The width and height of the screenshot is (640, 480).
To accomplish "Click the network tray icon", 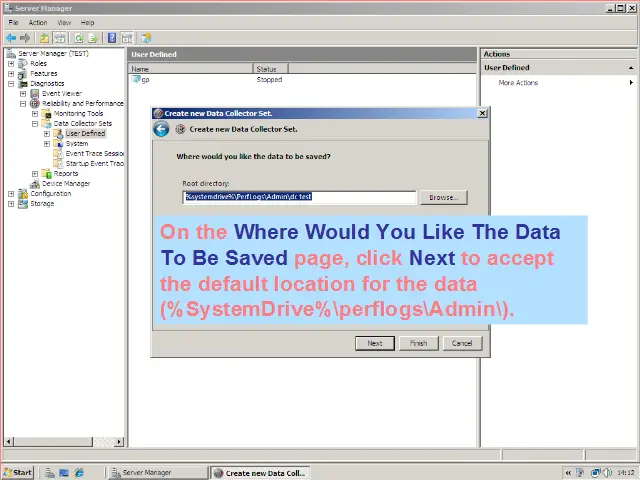I will pyautogui.click(x=596, y=473).
